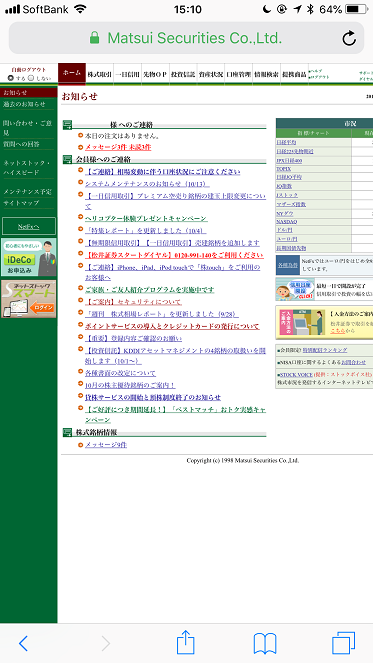Open the ネットストック・スマート login banner
This screenshot has height=663, width=373.
tap(29, 299)
